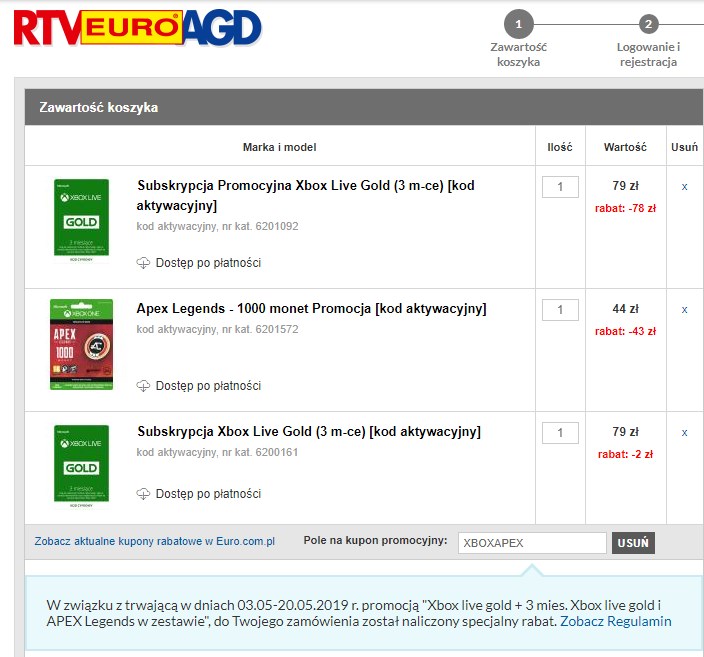Click the step 2 Logowanie i rejestracja circle

pos(648,24)
